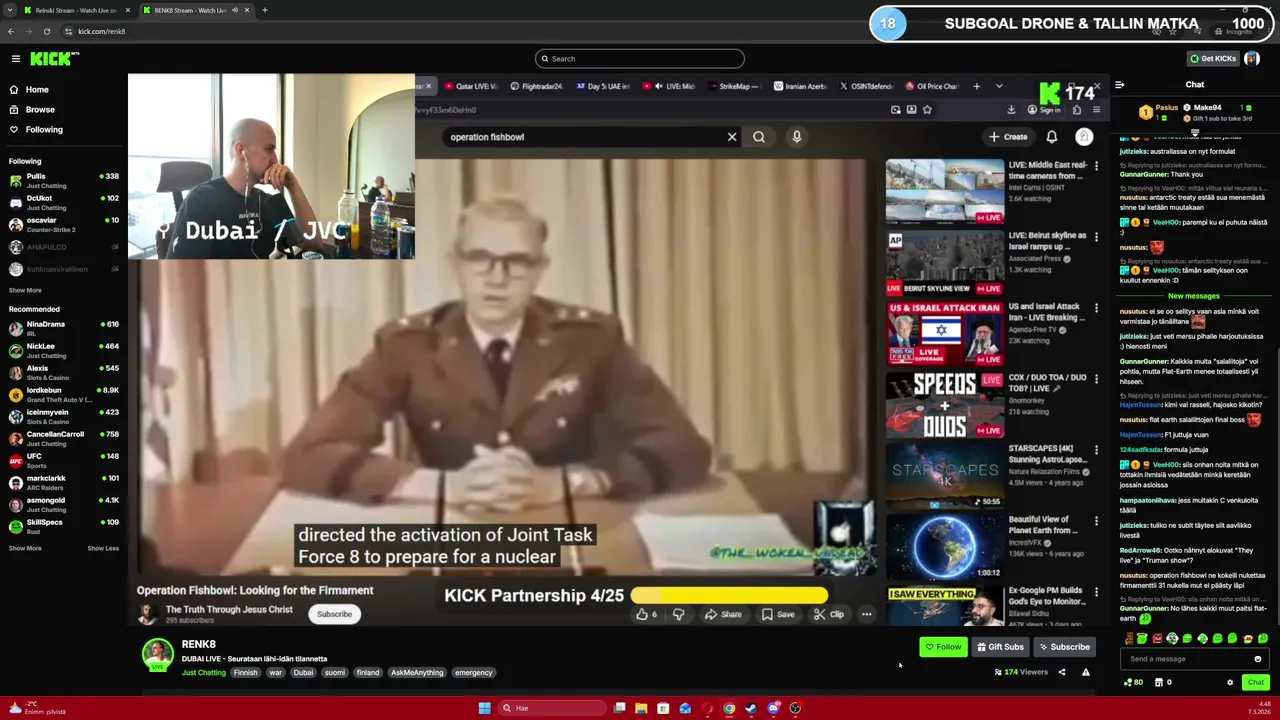Activate YouTube voice search microphone

click(x=797, y=137)
